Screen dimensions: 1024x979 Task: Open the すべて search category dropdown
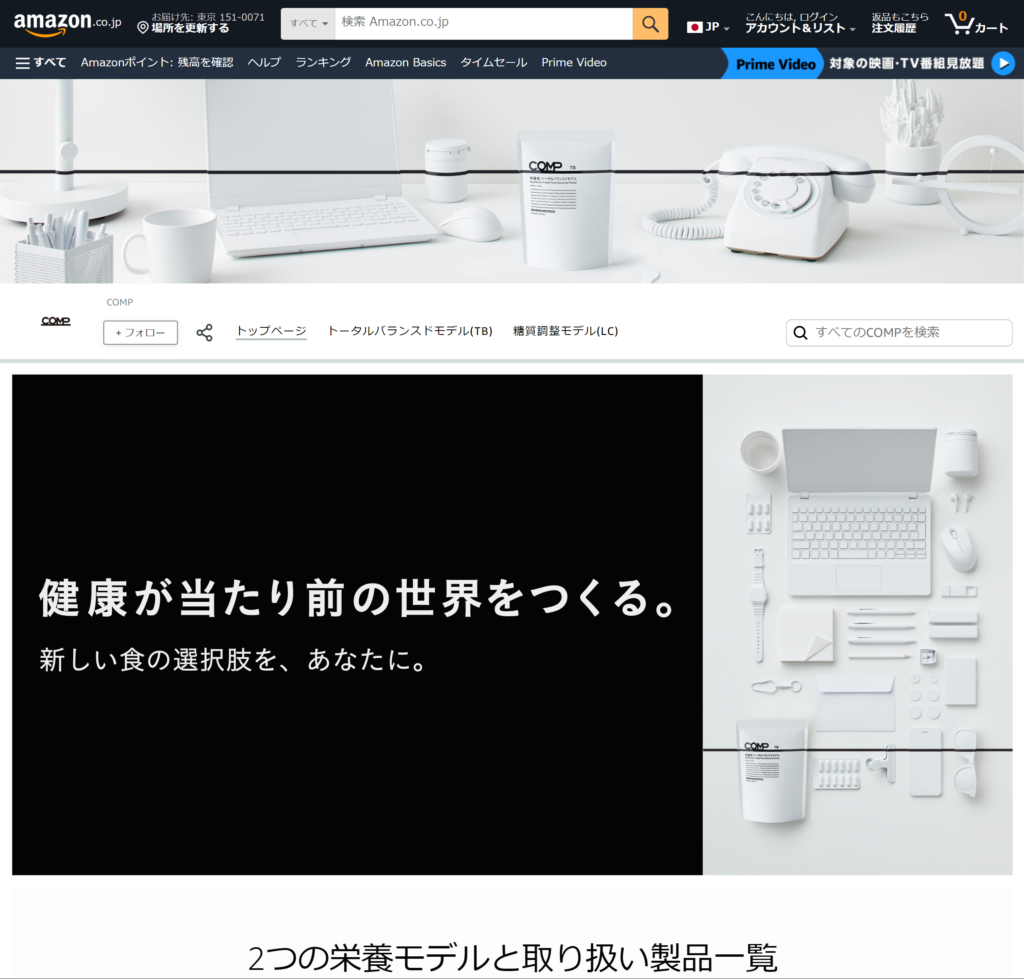pos(308,24)
